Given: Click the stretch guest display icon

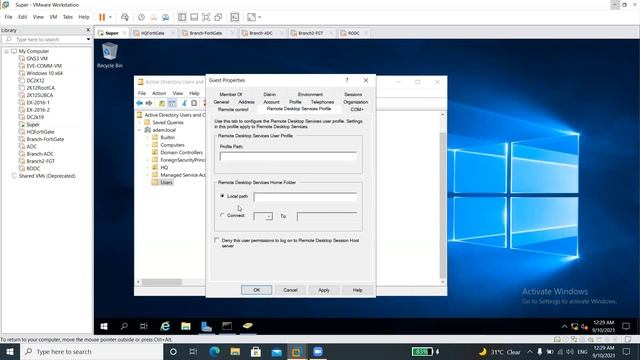Looking at the screenshot, I should pos(251,17).
